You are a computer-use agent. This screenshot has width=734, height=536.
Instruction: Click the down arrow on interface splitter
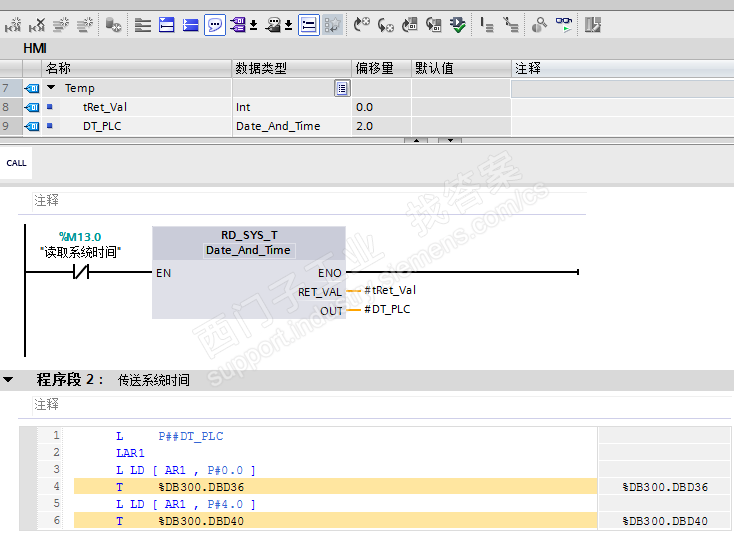coord(450,140)
